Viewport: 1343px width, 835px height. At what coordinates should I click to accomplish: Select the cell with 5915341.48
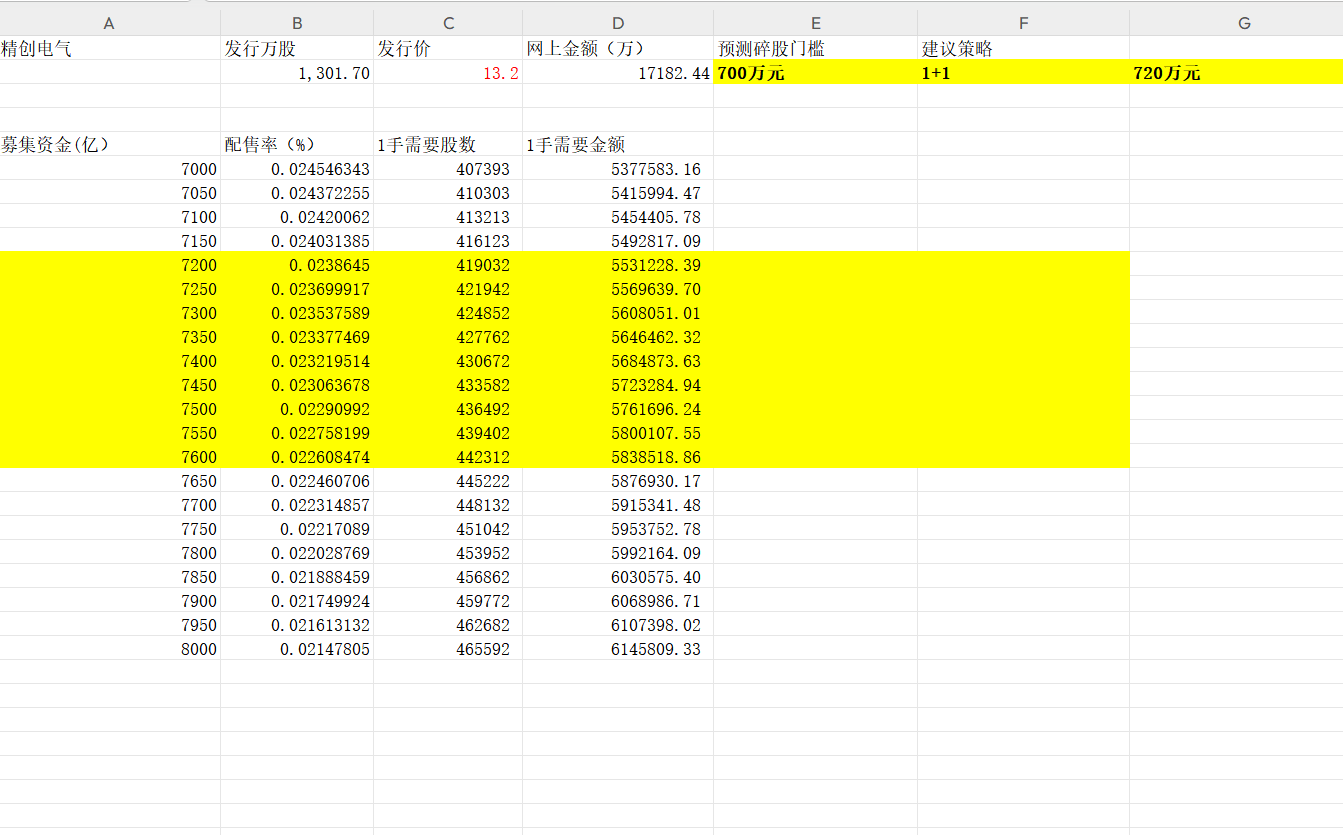(x=618, y=504)
